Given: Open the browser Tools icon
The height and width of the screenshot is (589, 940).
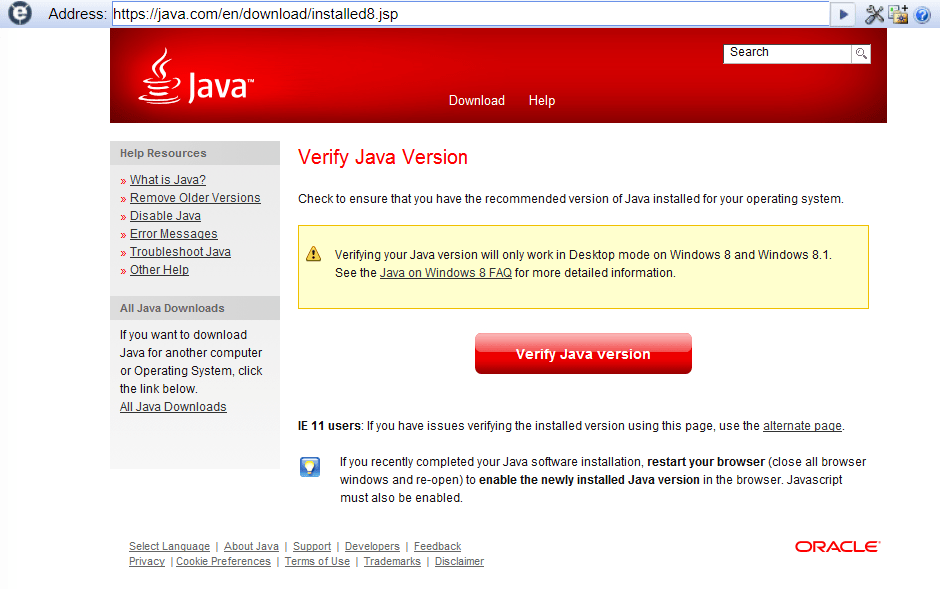Looking at the screenshot, I should point(873,14).
